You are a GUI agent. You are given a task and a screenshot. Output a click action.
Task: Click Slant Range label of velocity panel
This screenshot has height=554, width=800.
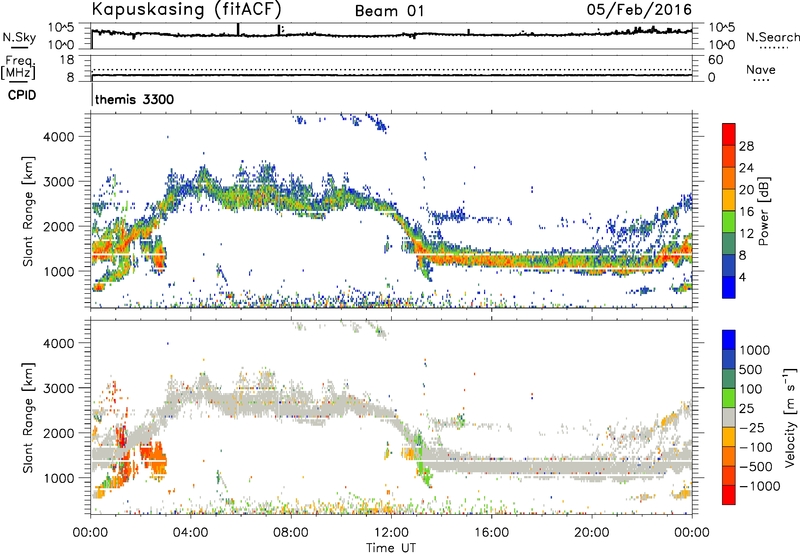point(28,418)
